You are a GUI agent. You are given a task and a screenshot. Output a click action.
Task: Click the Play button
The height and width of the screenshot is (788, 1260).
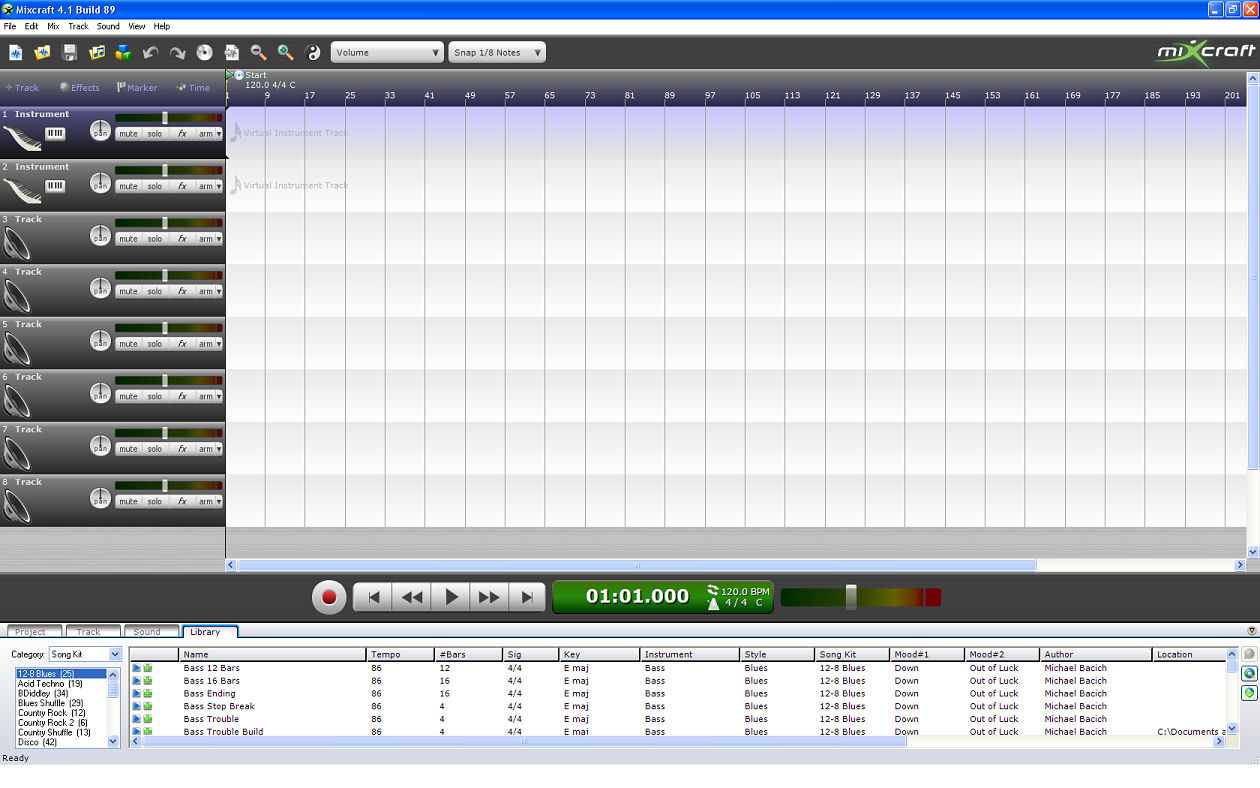coord(451,597)
